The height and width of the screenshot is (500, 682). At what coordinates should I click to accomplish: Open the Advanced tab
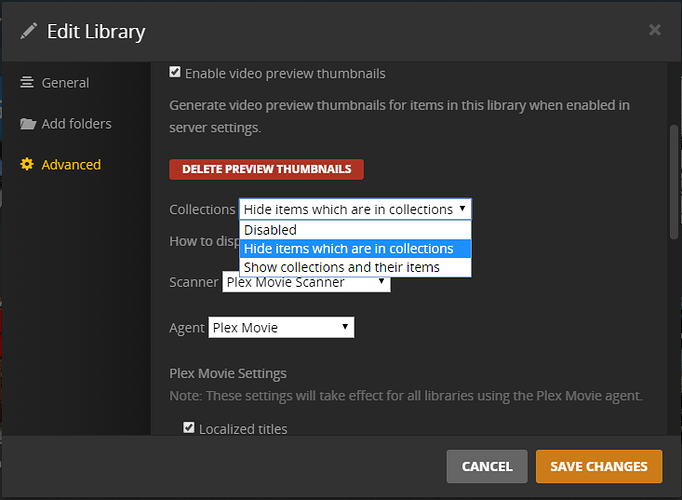71,165
